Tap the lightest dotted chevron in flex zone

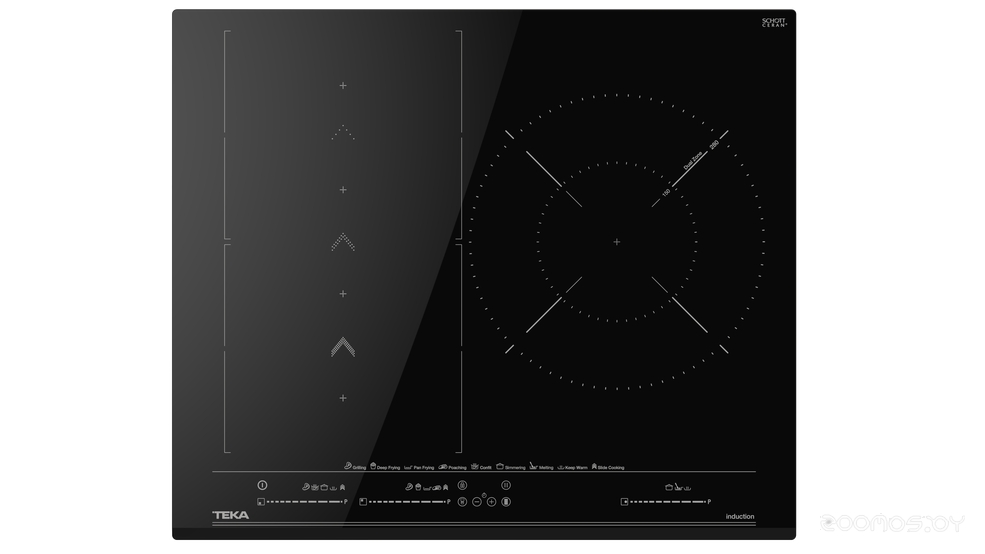(343, 133)
